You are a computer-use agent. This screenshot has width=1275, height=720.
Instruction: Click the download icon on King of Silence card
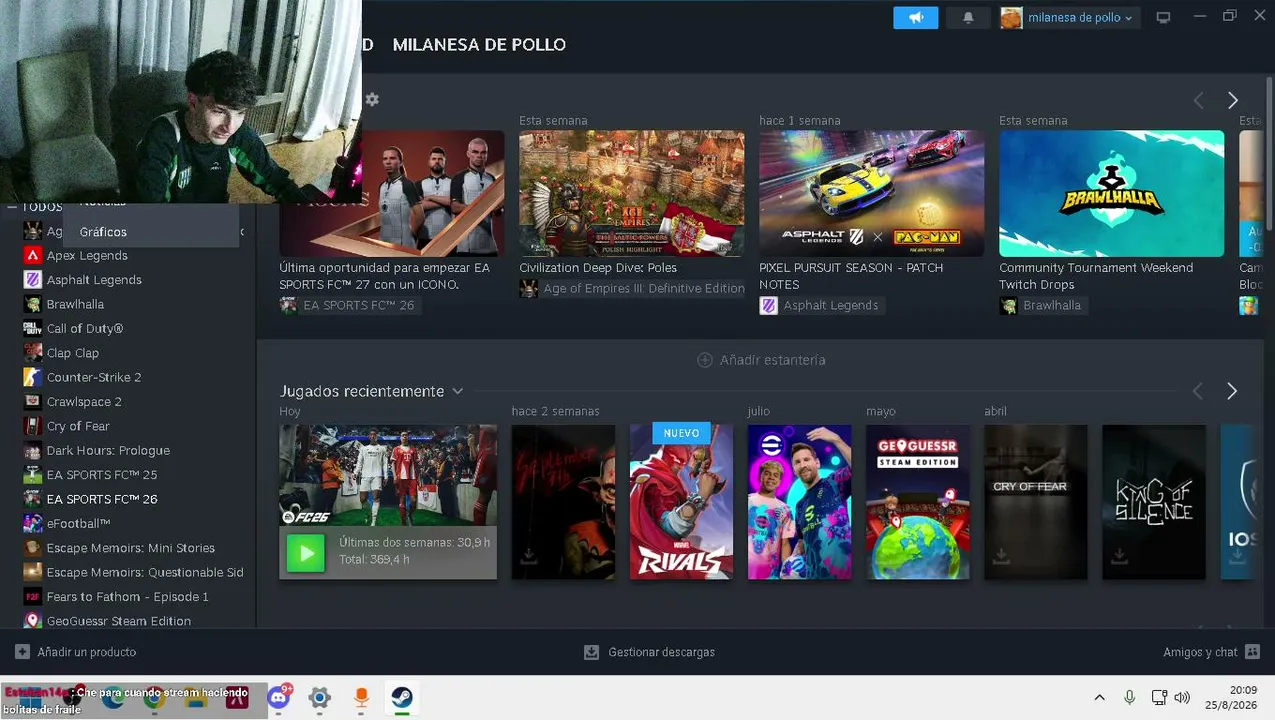(1118, 556)
